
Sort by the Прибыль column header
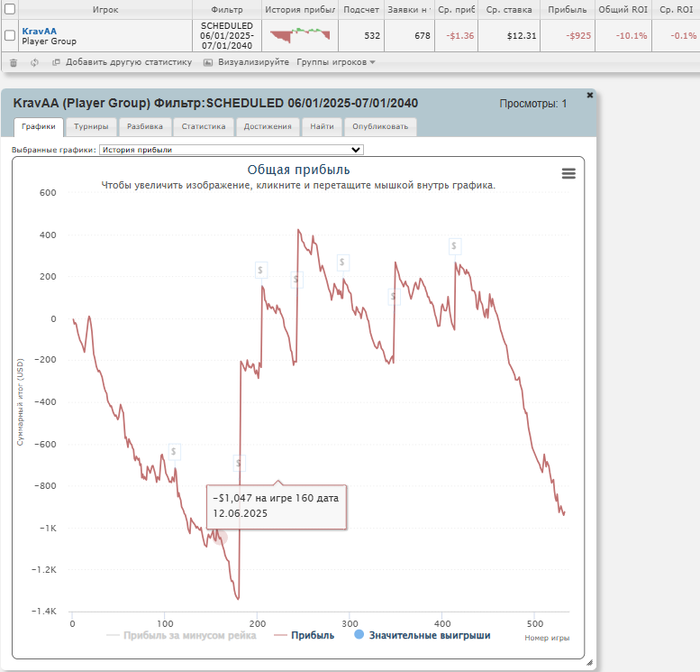pyautogui.click(x=567, y=9)
